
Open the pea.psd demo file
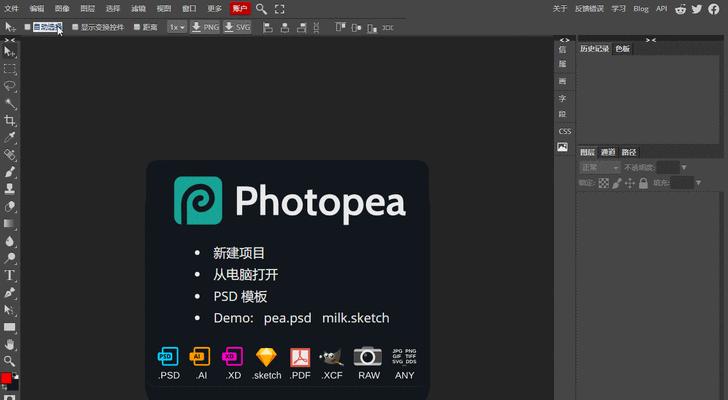point(287,318)
